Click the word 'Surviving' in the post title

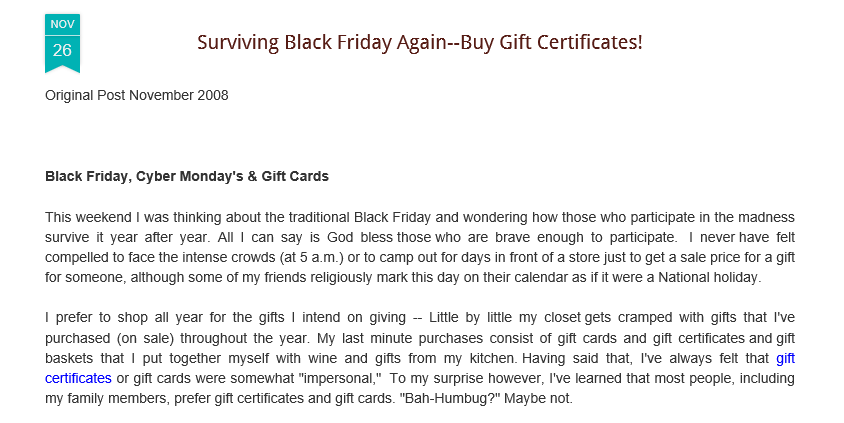[x=238, y=42]
